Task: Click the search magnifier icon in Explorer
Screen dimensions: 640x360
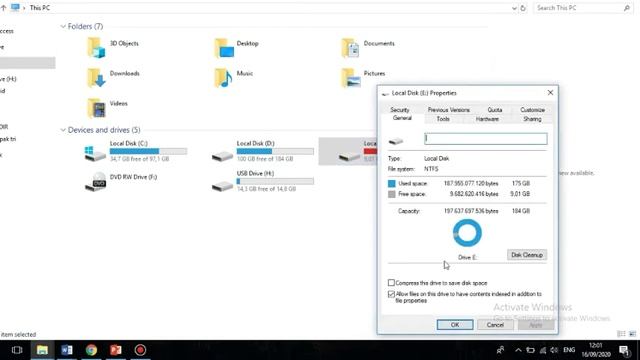Action: 627,8
